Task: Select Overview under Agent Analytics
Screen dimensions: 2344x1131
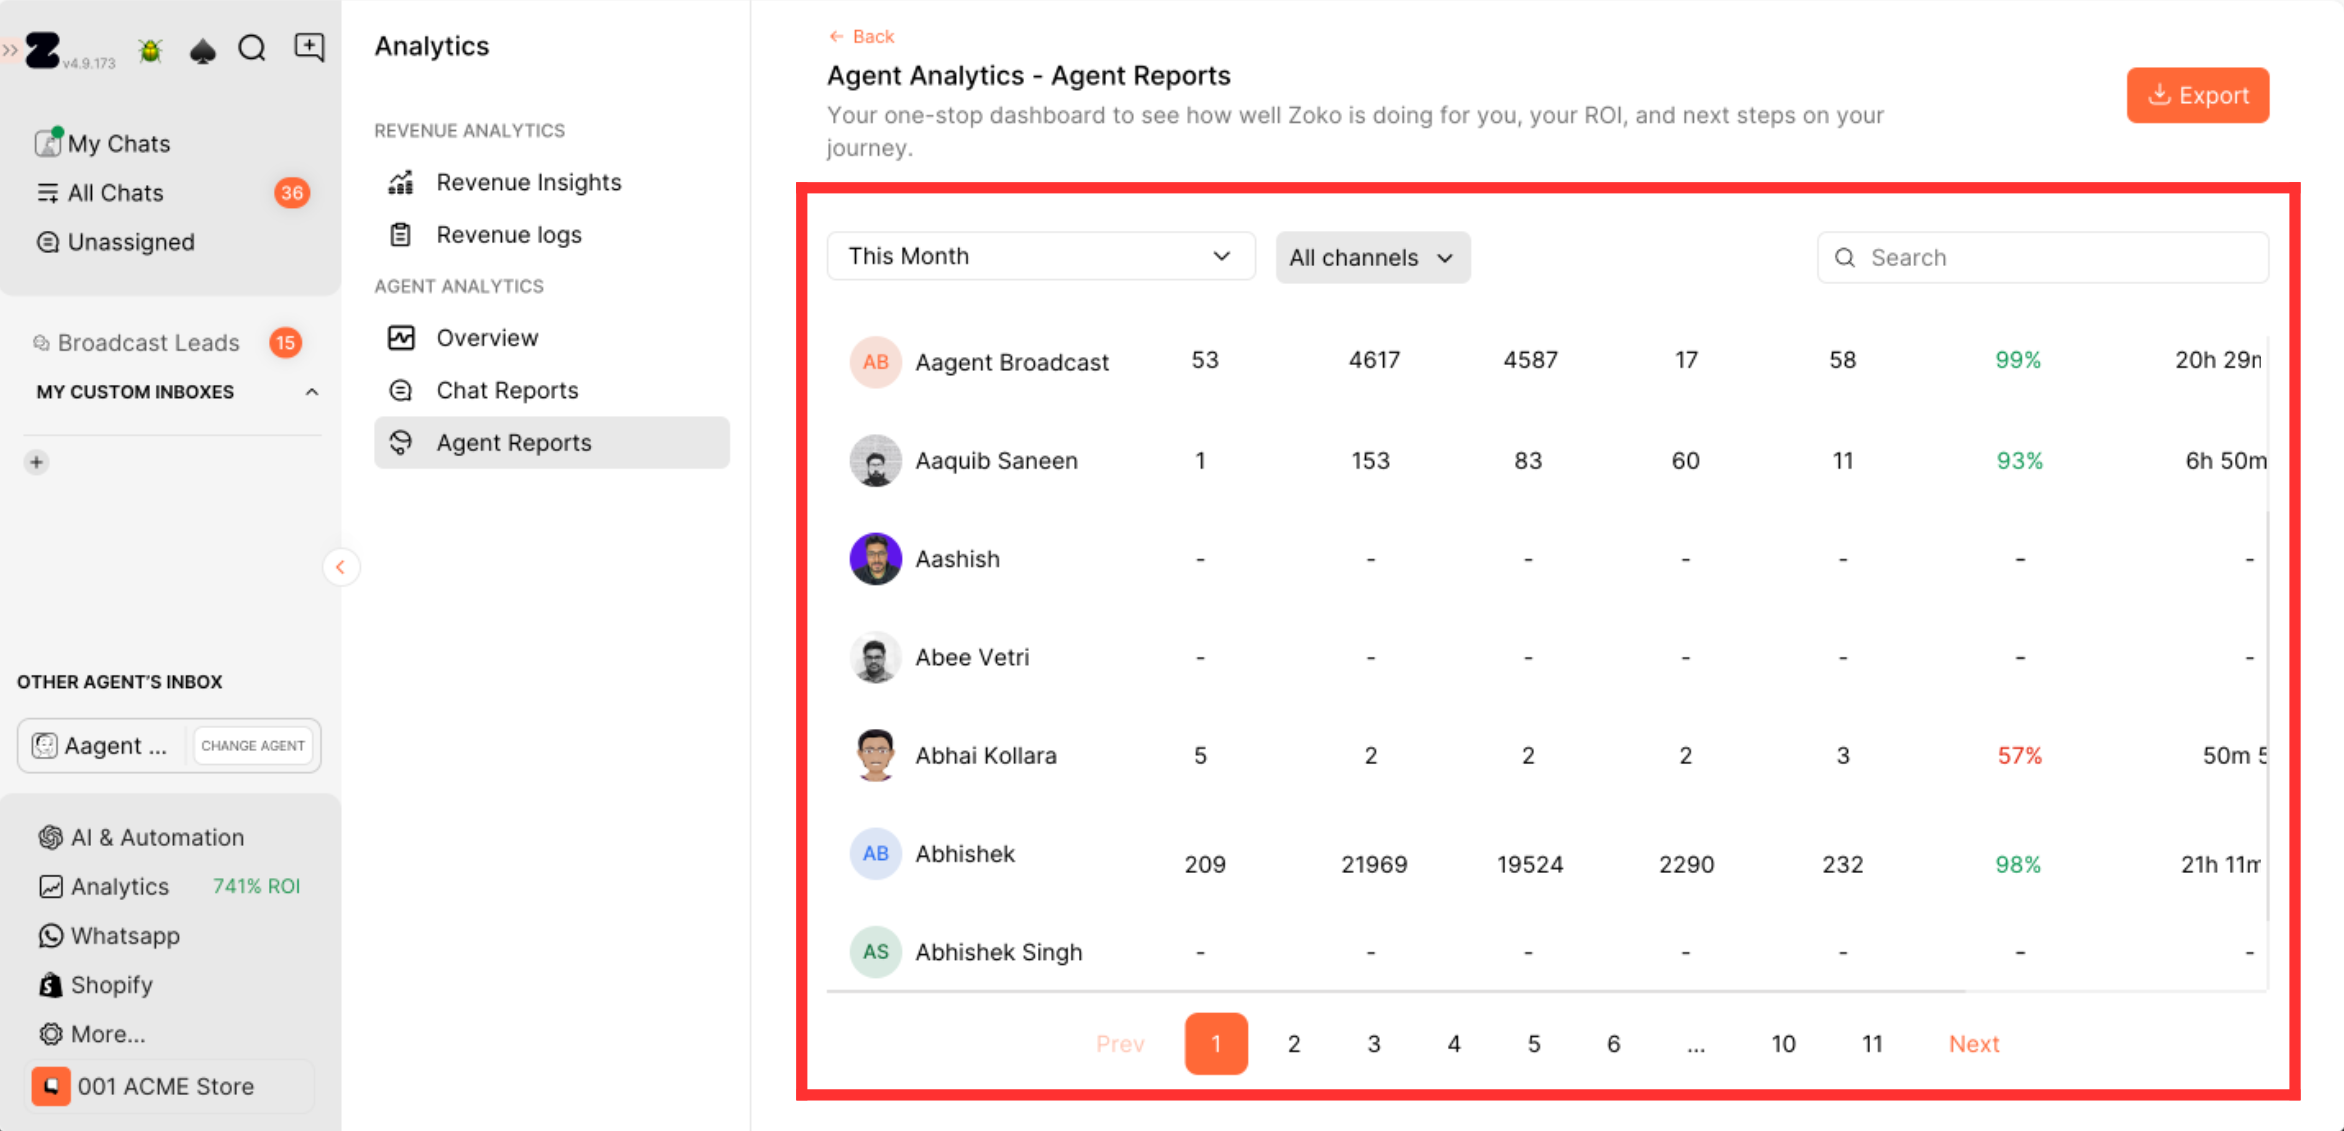Action: (x=487, y=338)
